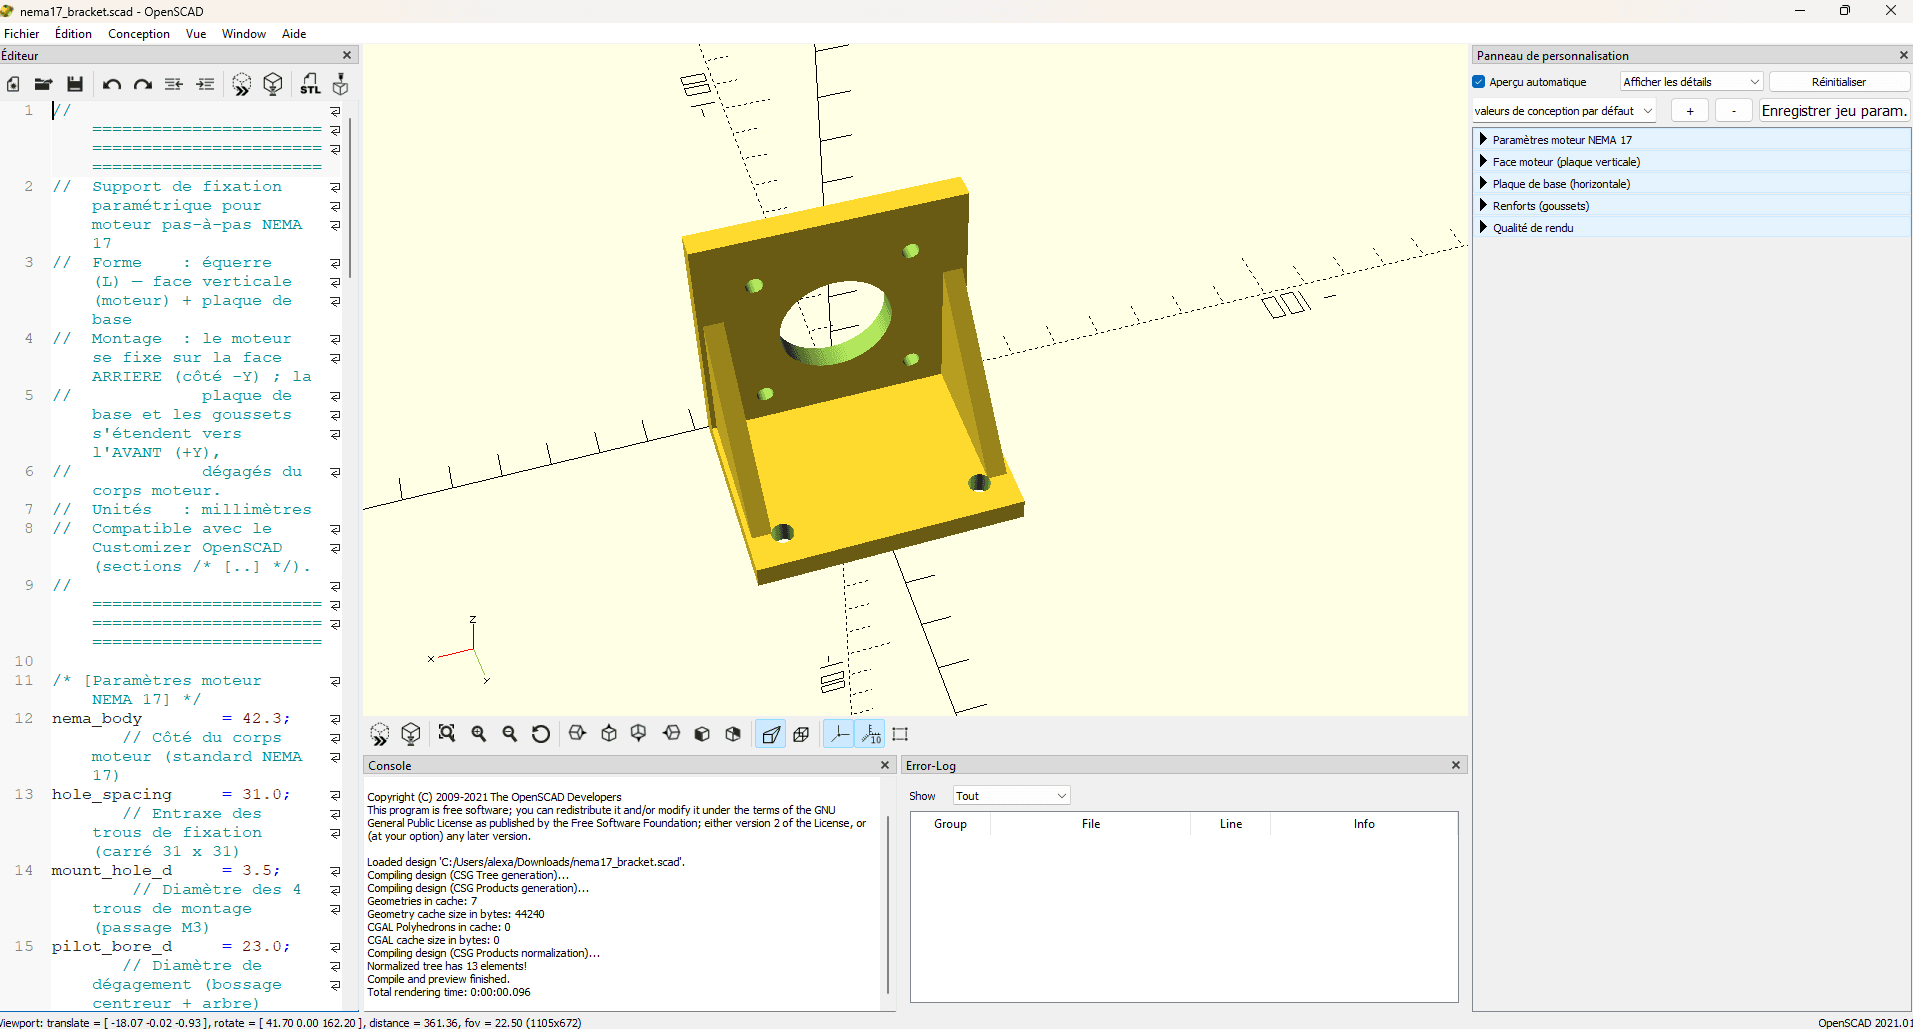
Task: Click the editor vertical scrollbar
Action: [x=350, y=197]
